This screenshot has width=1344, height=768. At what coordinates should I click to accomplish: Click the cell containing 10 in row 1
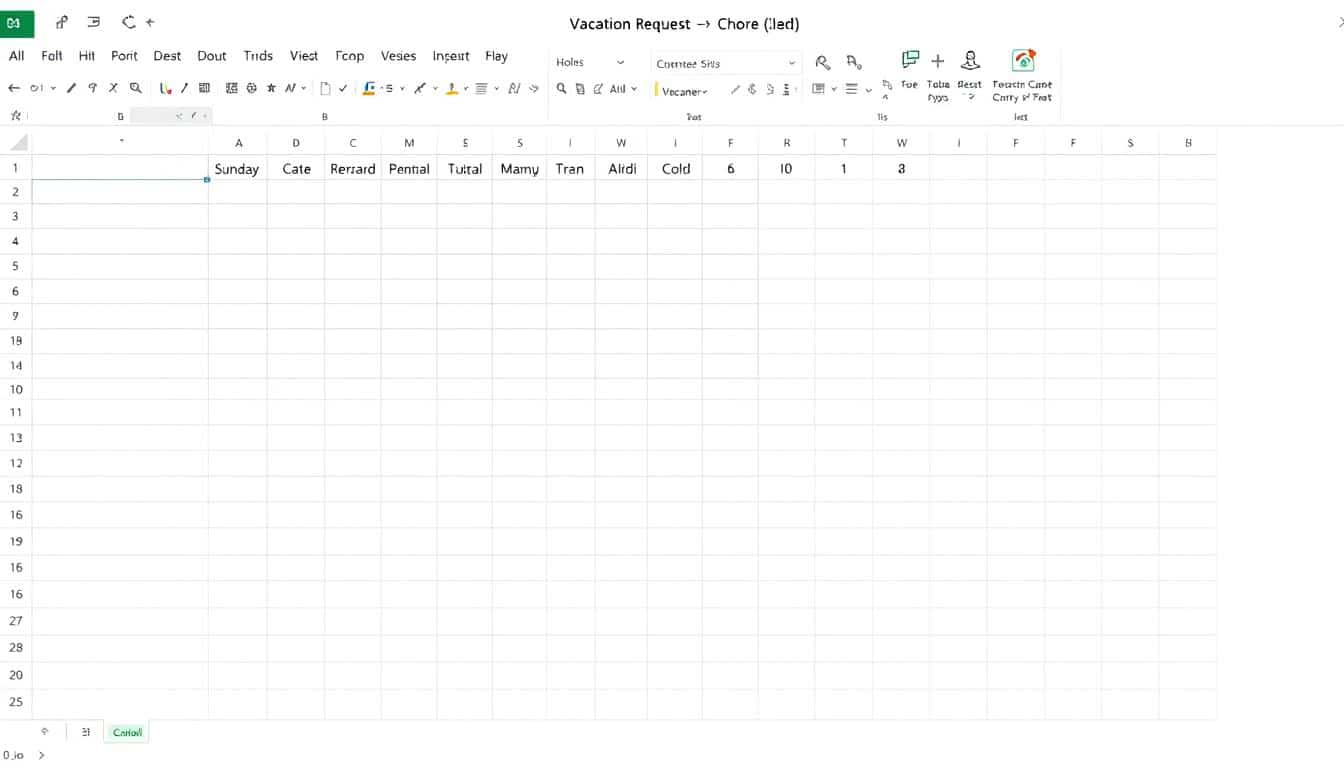786,169
